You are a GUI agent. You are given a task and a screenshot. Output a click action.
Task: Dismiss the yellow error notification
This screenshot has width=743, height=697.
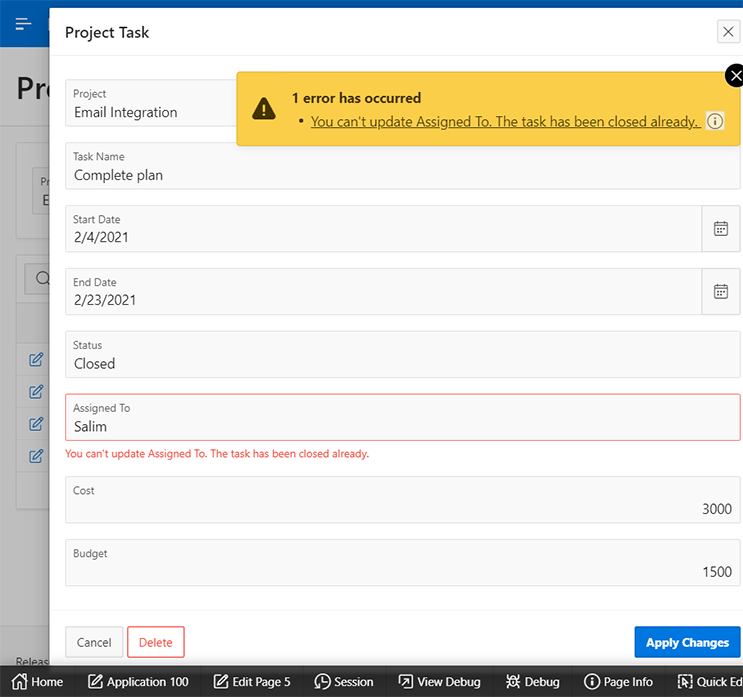(735, 76)
